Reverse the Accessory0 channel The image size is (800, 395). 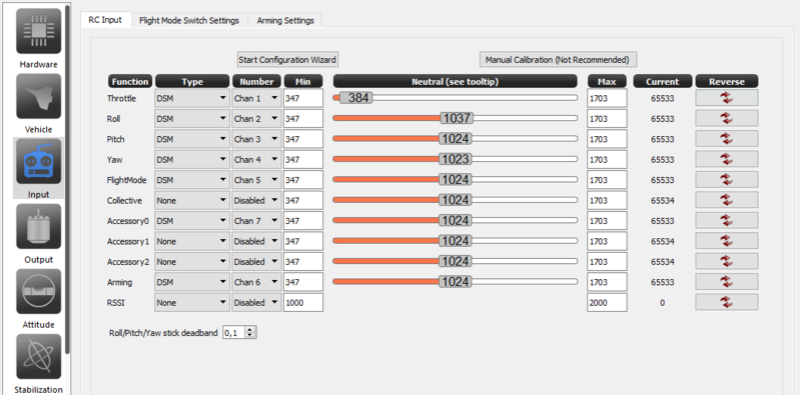tap(727, 220)
